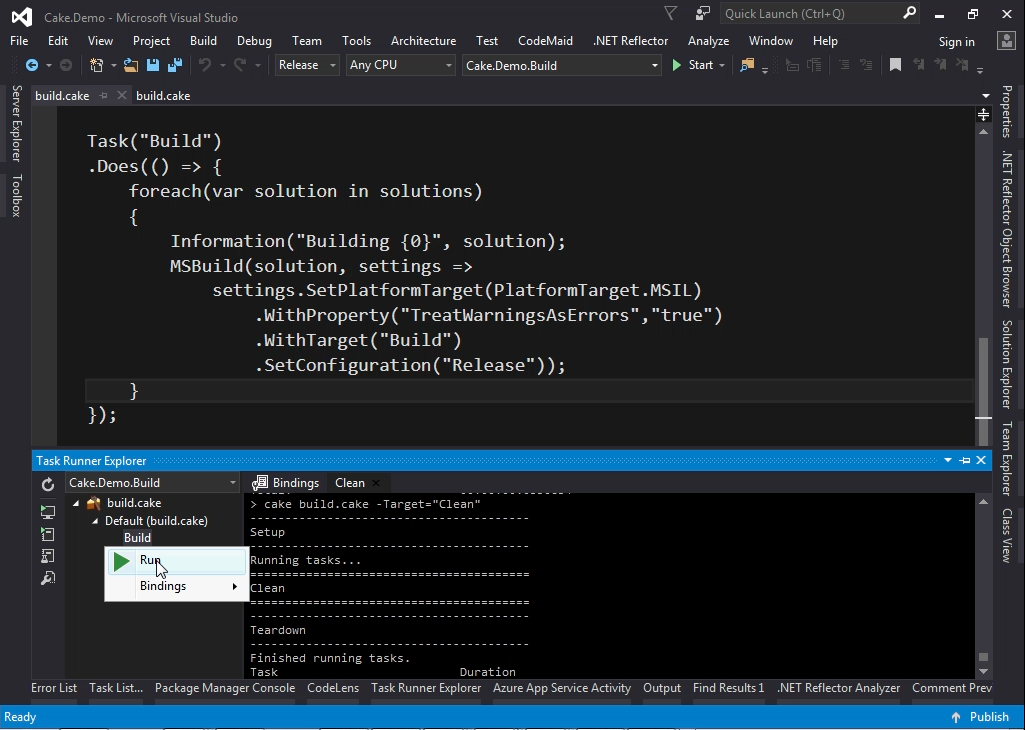Click the monitor-with-play icon in Task Runner sidebar
1025x730 pixels.
tap(48, 512)
